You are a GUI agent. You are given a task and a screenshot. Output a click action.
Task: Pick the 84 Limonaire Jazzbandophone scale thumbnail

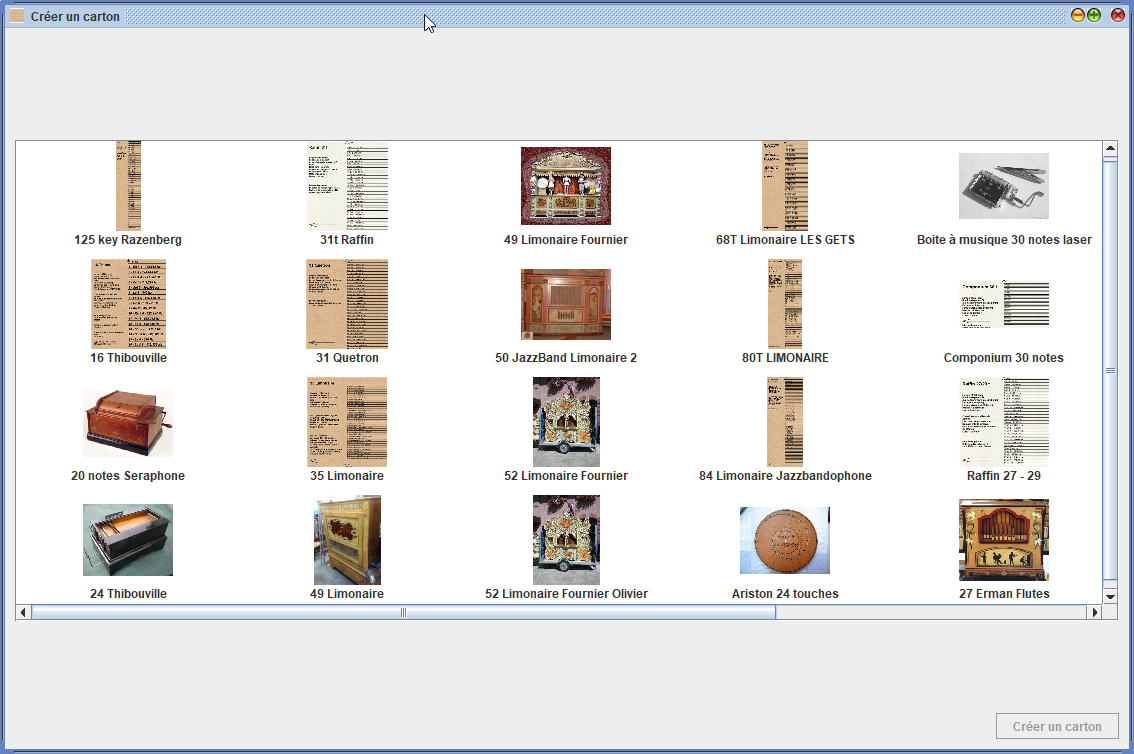click(x=785, y=422)
